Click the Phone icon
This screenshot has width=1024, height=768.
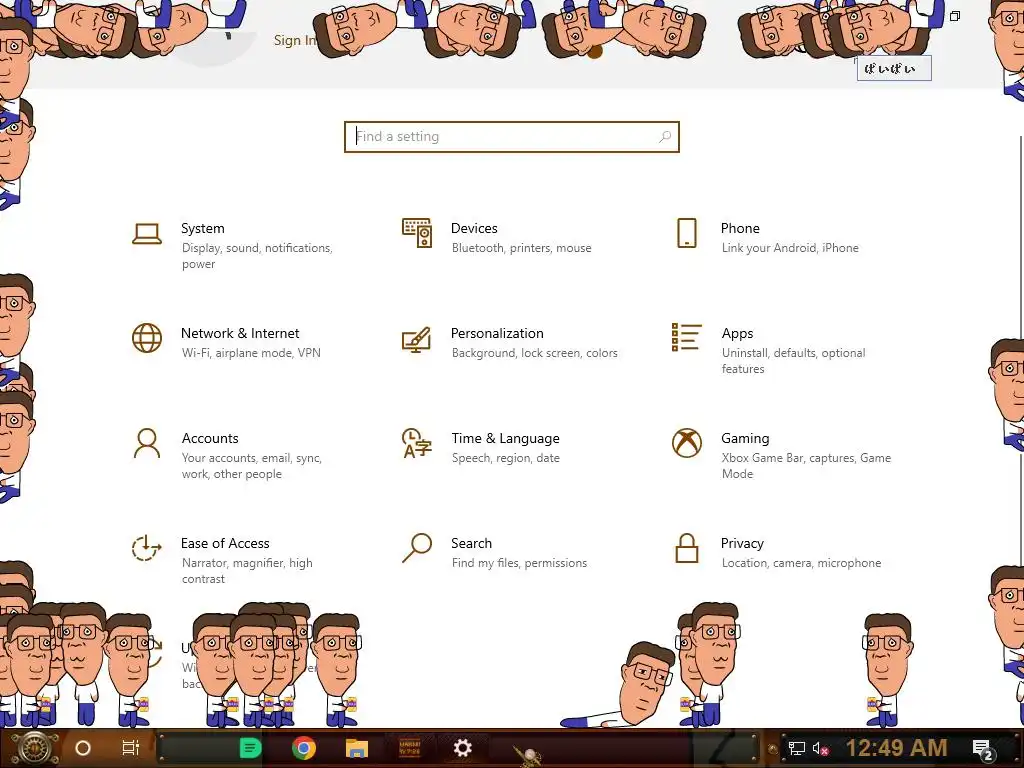coord(687,233)
